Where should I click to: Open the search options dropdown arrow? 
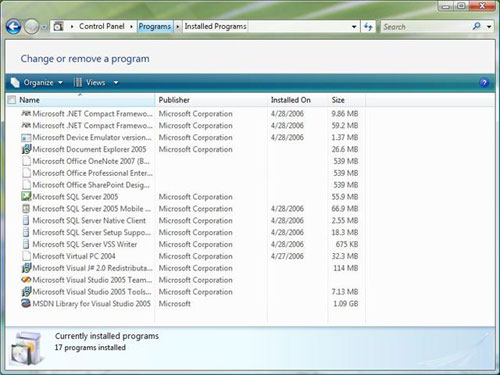[489, 27]
